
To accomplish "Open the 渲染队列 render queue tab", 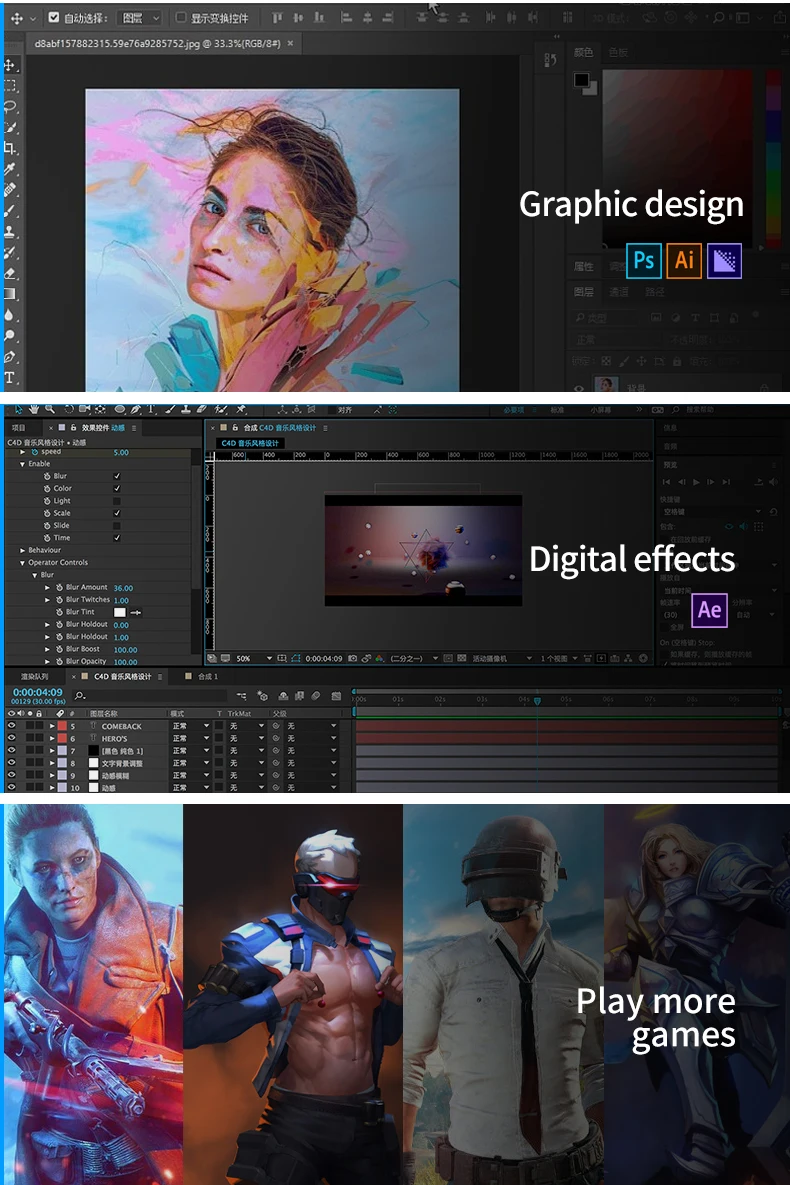I will (x=35, y=677).
